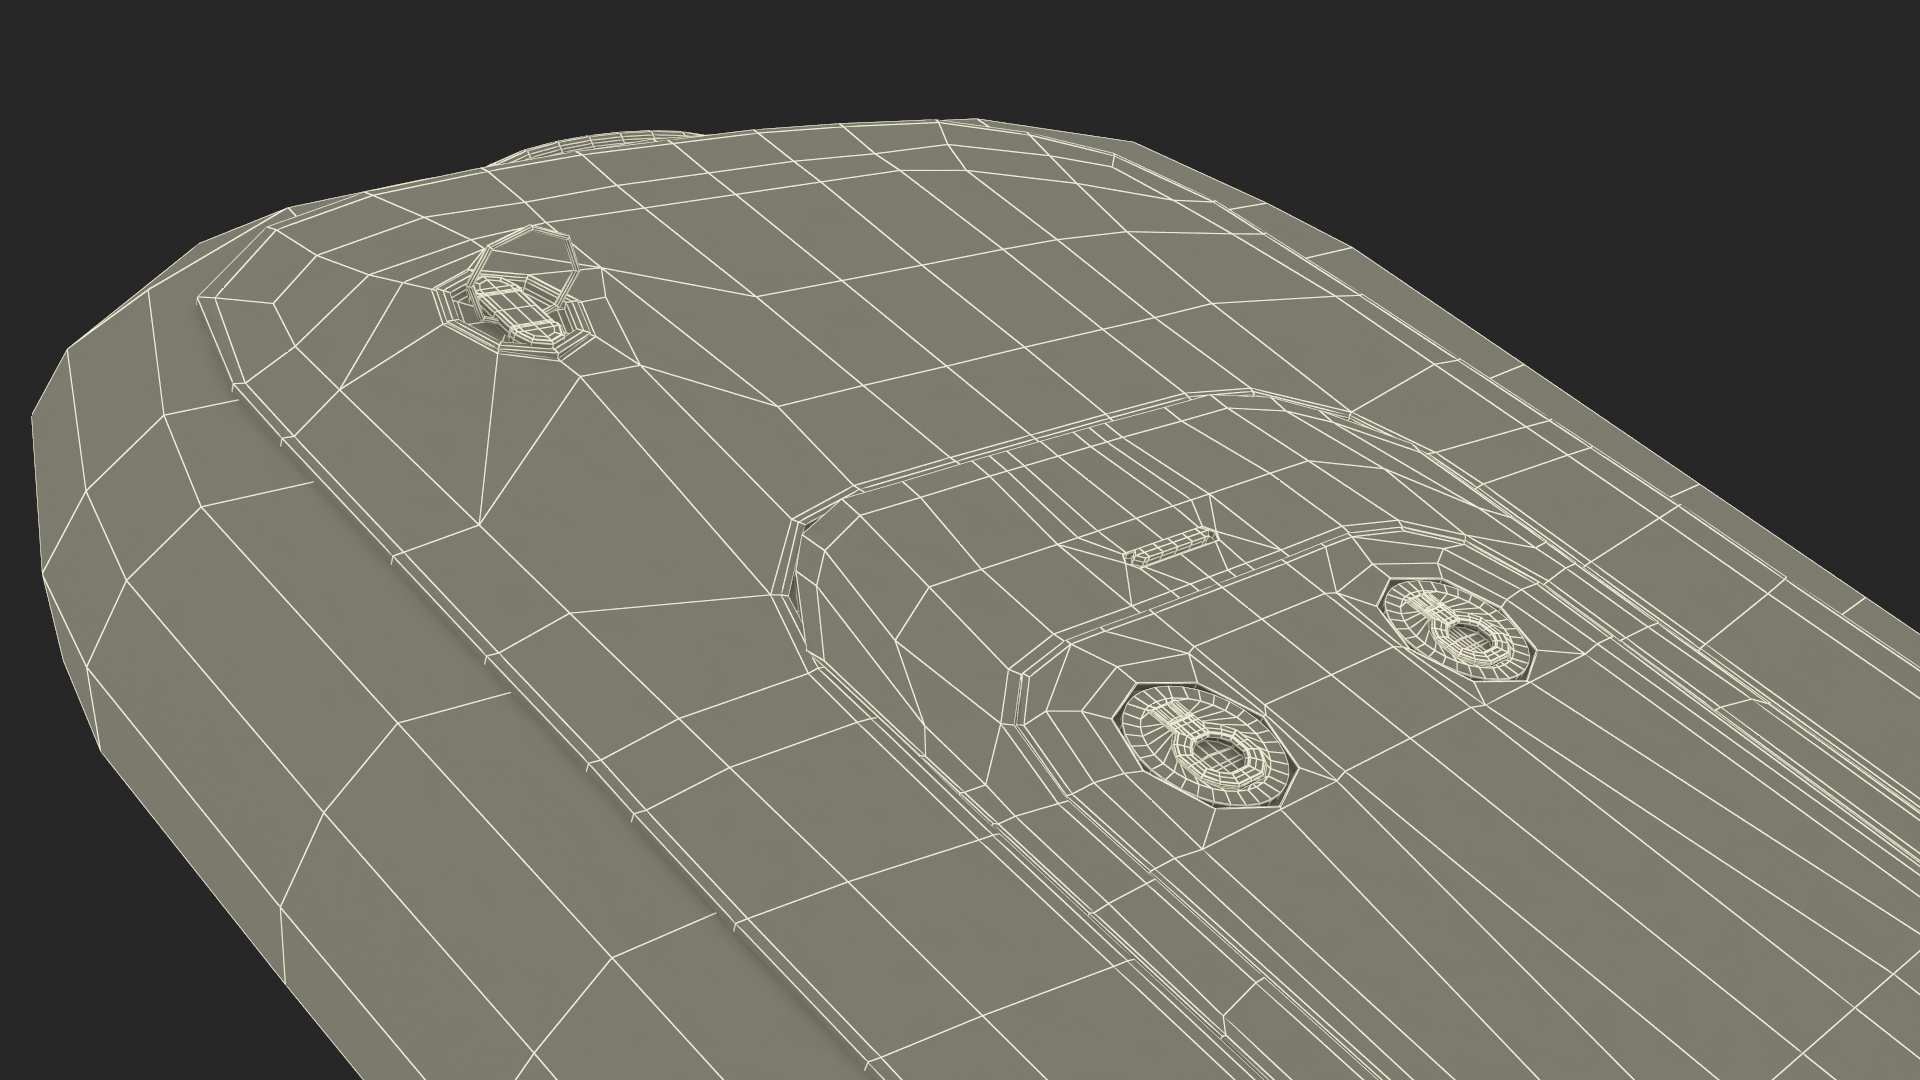Click the small rectangular slot on raised panel
The image size is (1920, 1080).
(x=1170, y=549)
